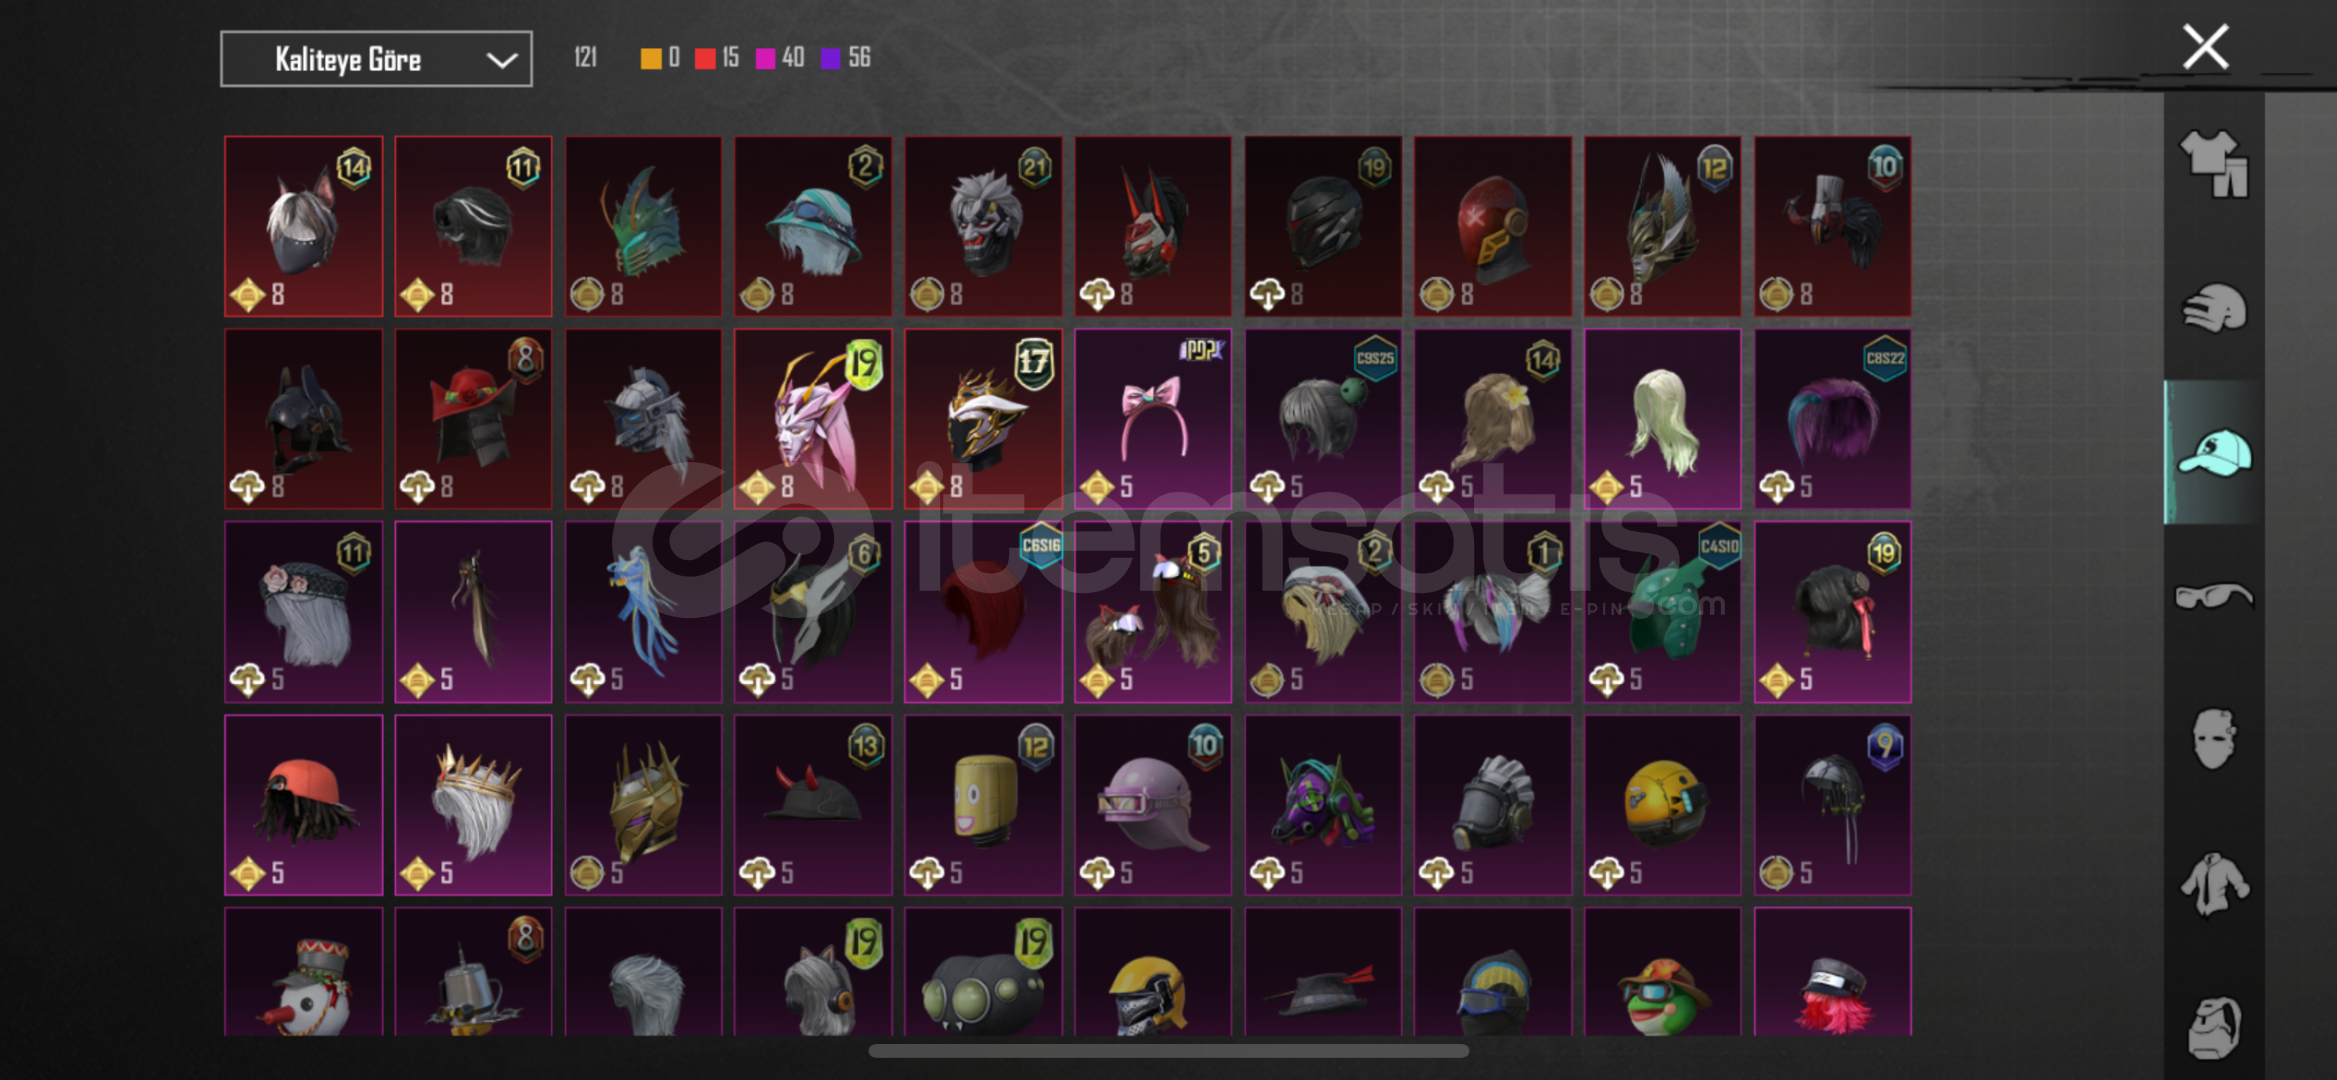2337x1080 pixels.
Task: Select the snowman head item
Action: coord(303,972)
